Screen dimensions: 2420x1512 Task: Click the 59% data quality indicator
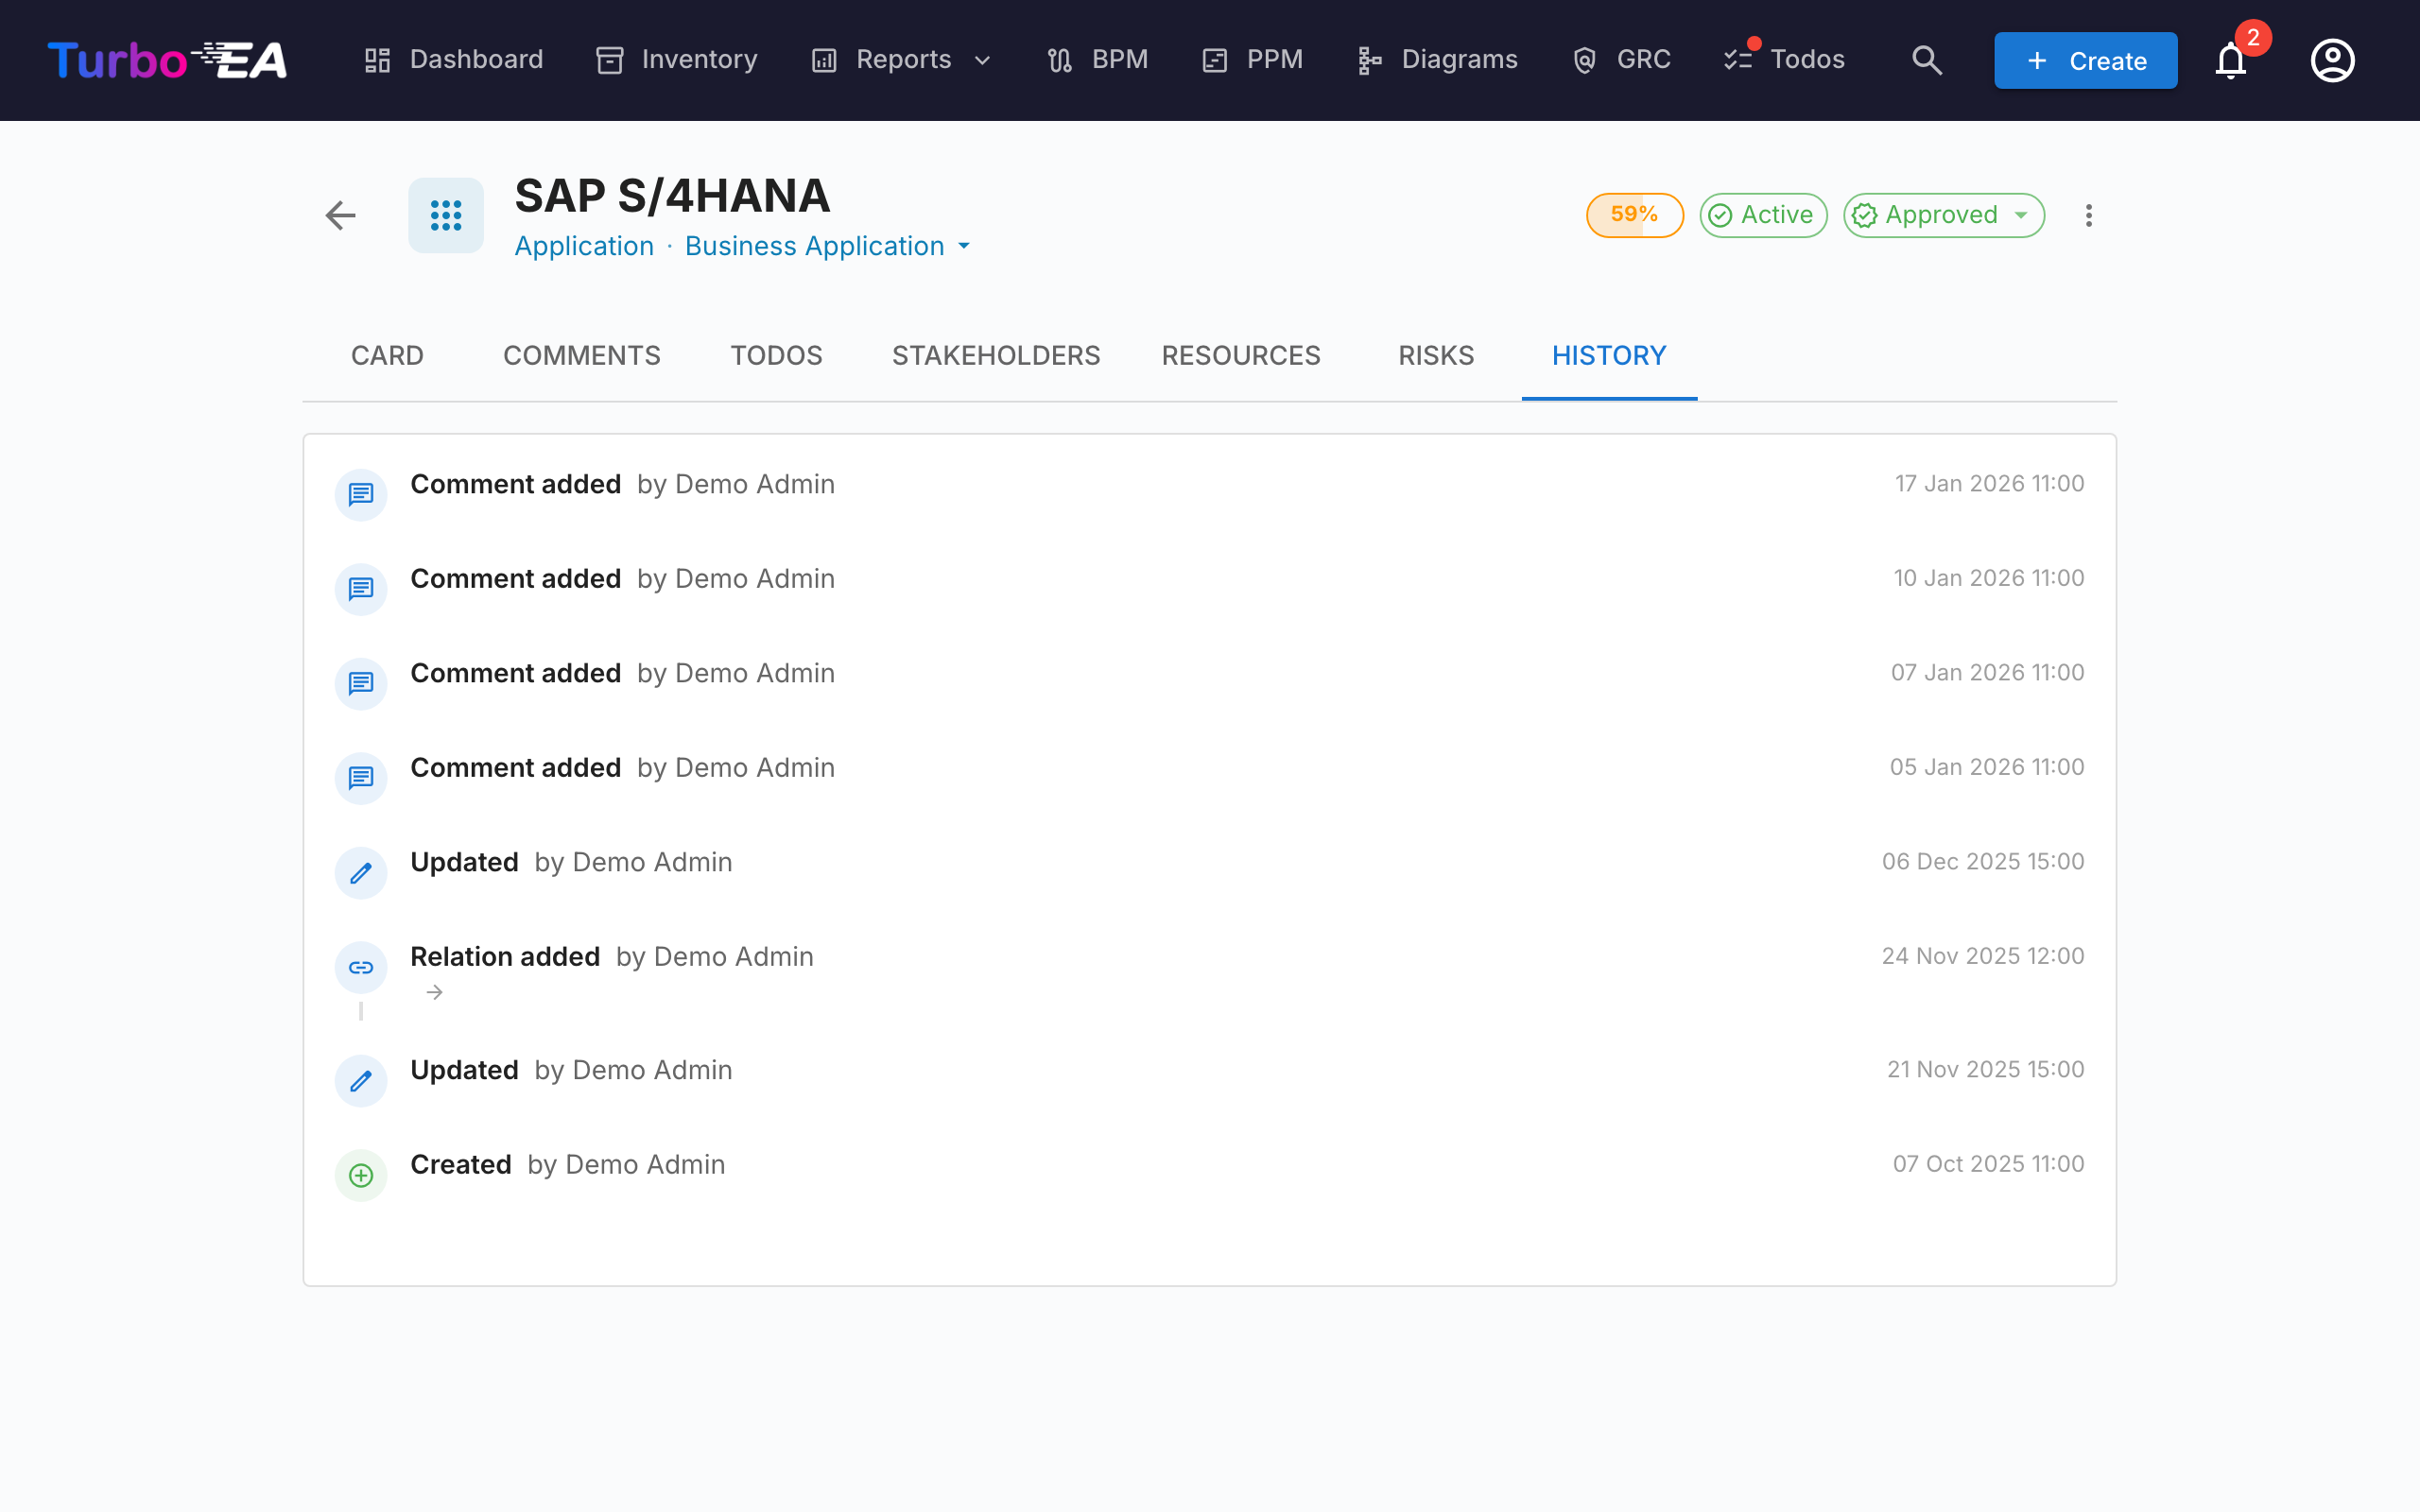click(1634, 215)
